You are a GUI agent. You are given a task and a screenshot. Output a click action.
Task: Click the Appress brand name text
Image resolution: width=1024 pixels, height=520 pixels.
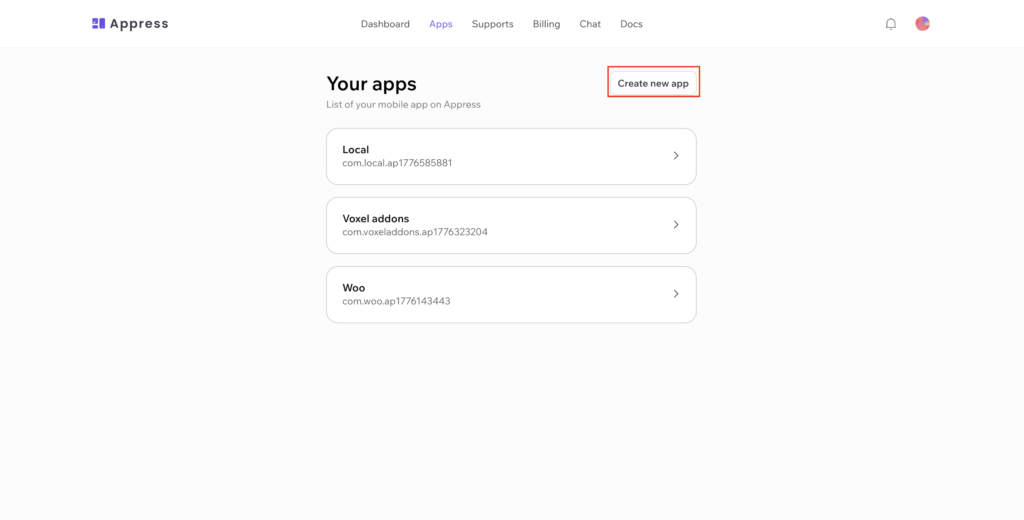coord(139,24)
